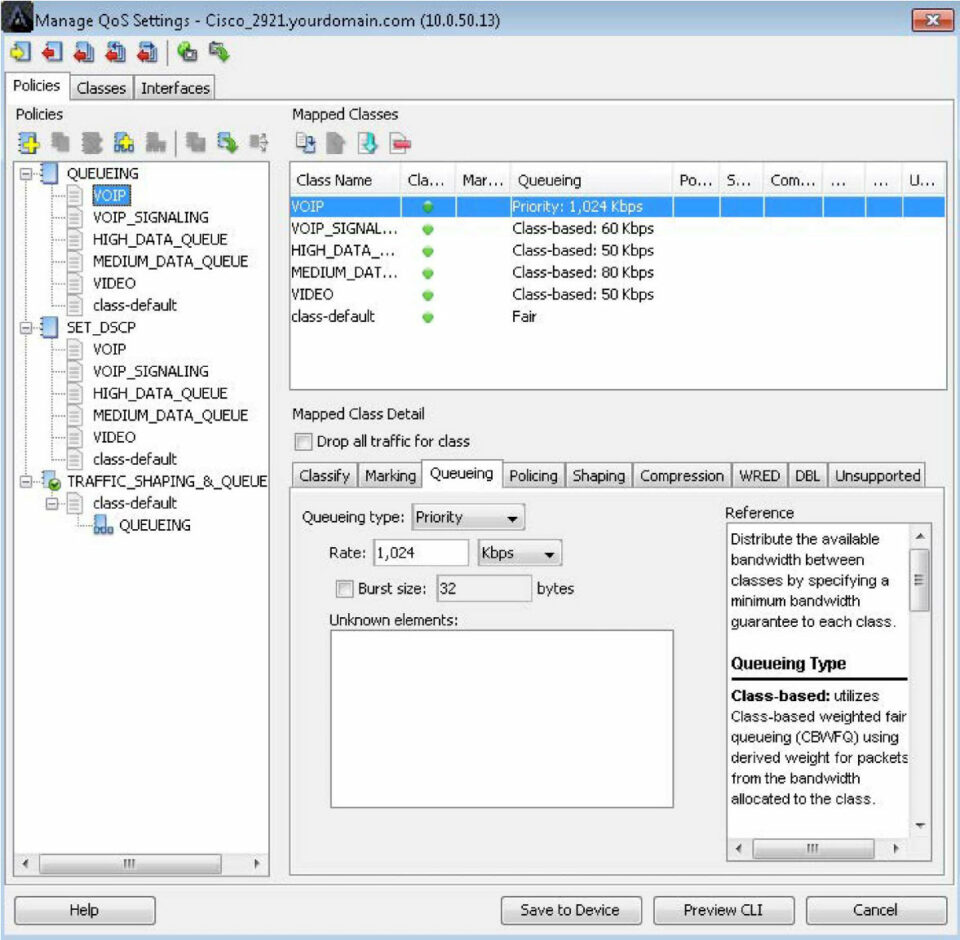The width and height of the screenshot is (960, 940).
Task: Click the remove class icon with red minus
Action: point(400,142)
